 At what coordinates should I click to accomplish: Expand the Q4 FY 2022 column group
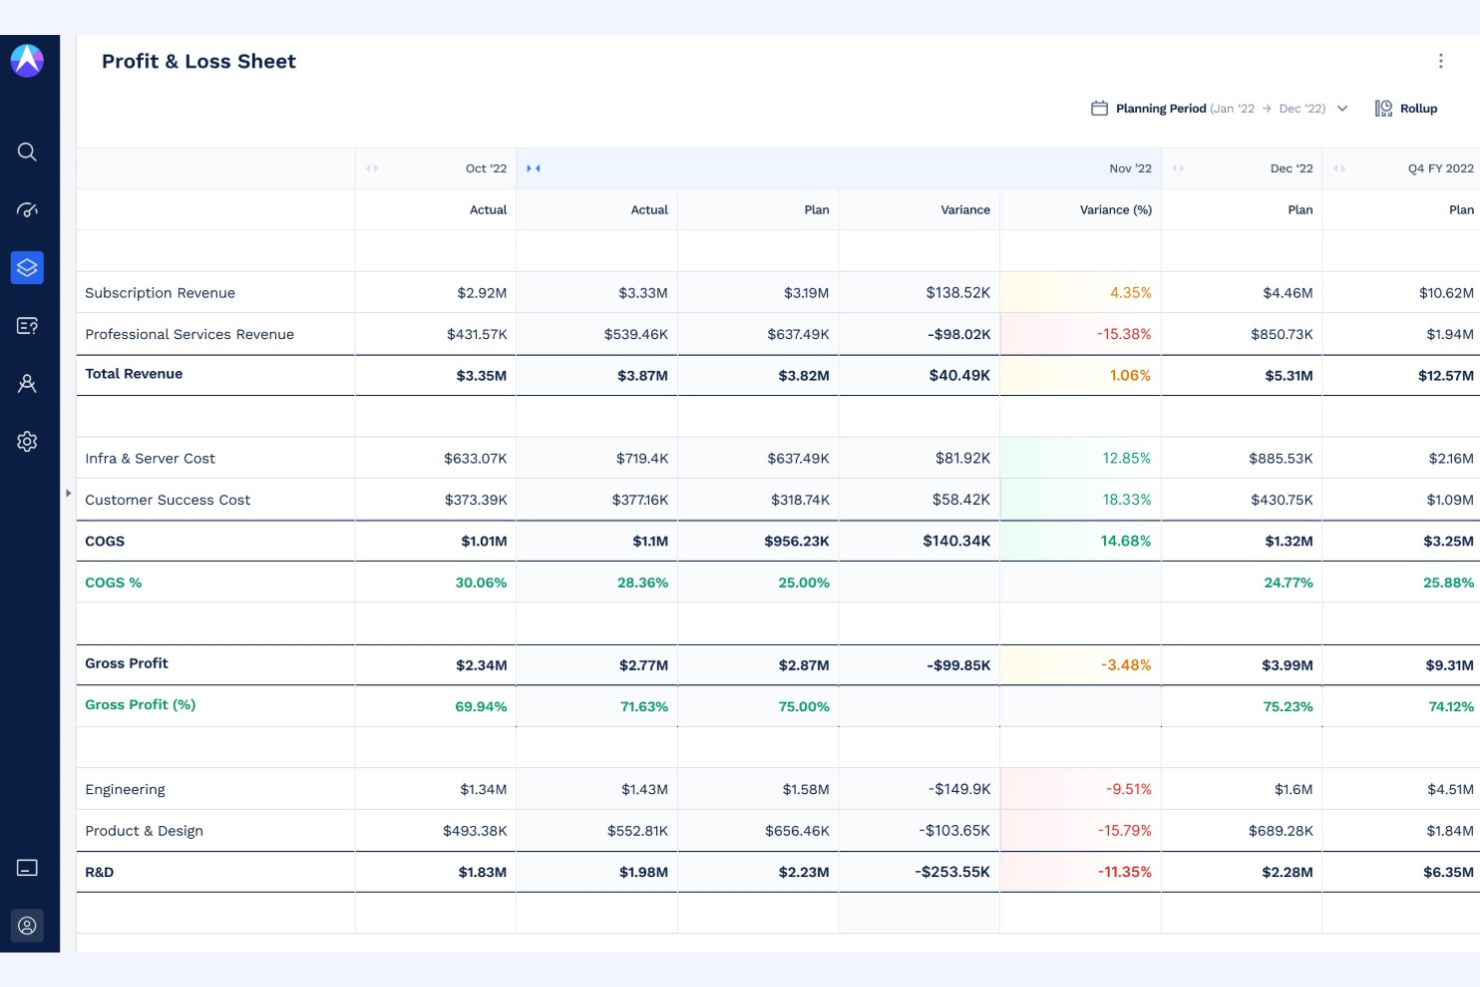click(1340, 168)
